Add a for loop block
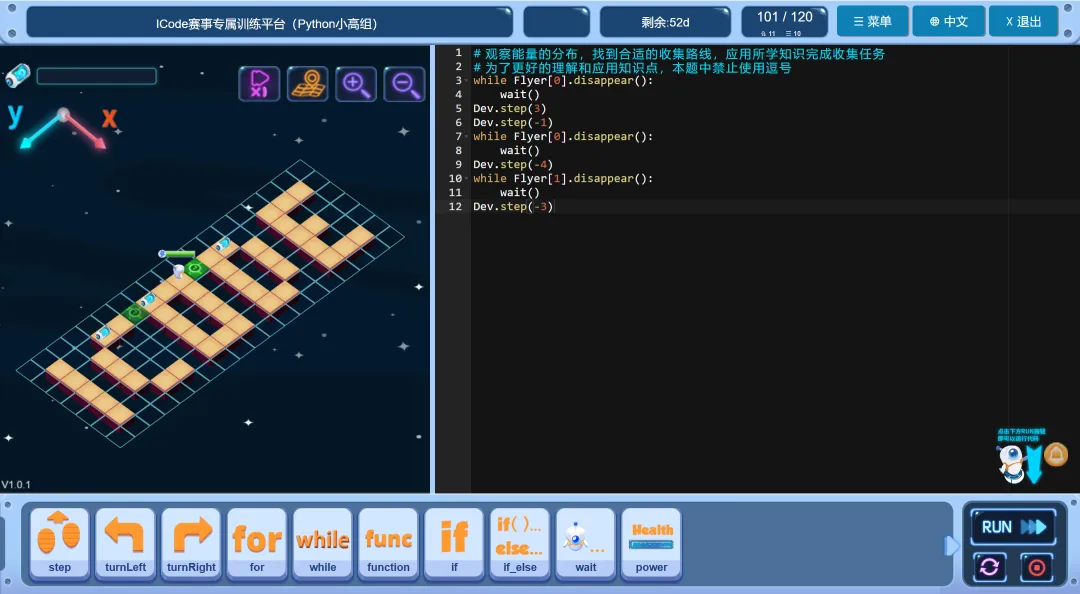1080x594 pixels. click(257, 544)
